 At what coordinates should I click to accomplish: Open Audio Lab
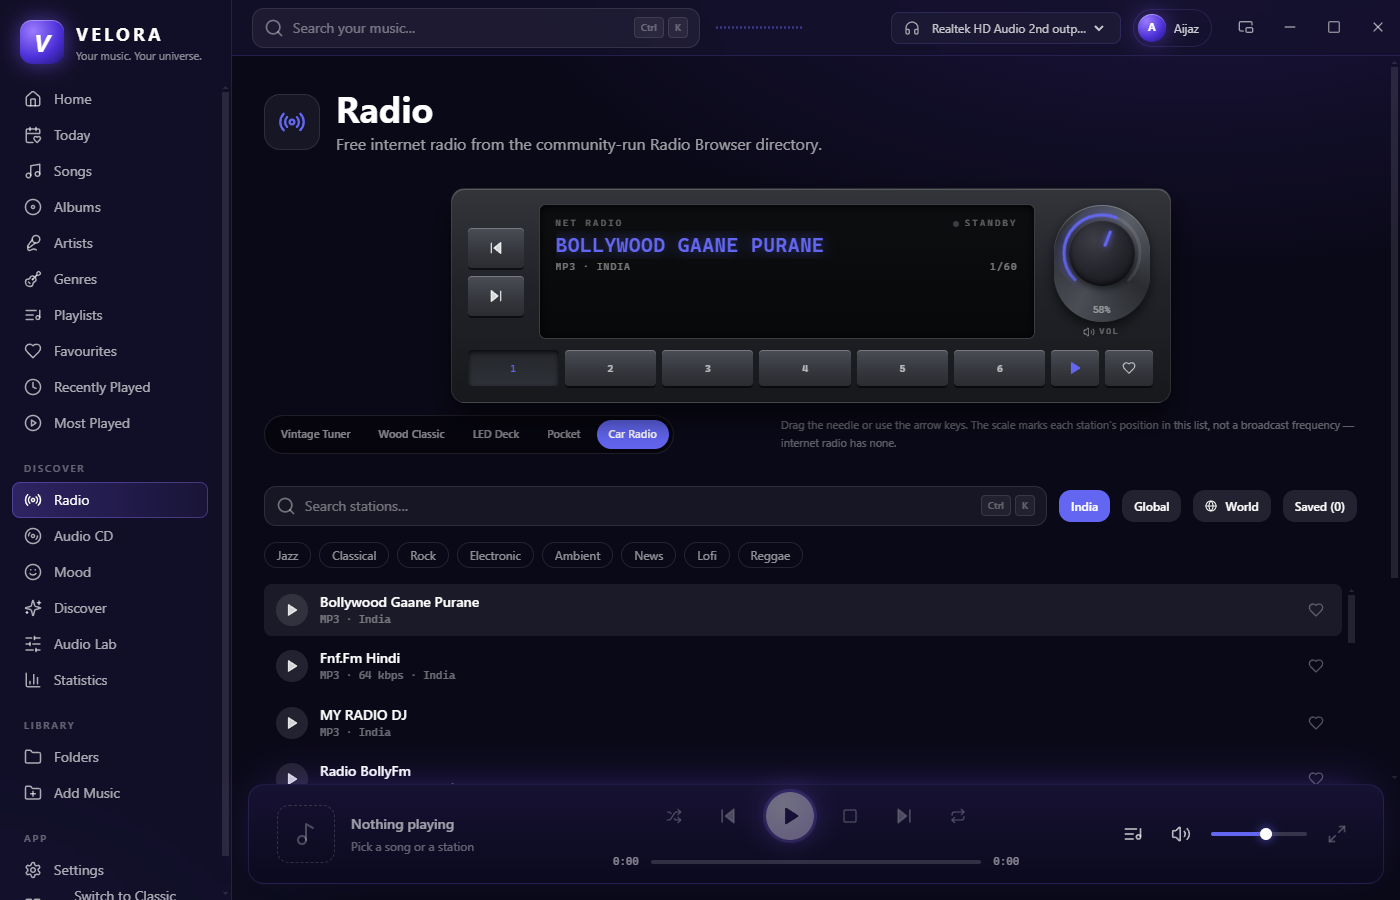tap(110, 644)
